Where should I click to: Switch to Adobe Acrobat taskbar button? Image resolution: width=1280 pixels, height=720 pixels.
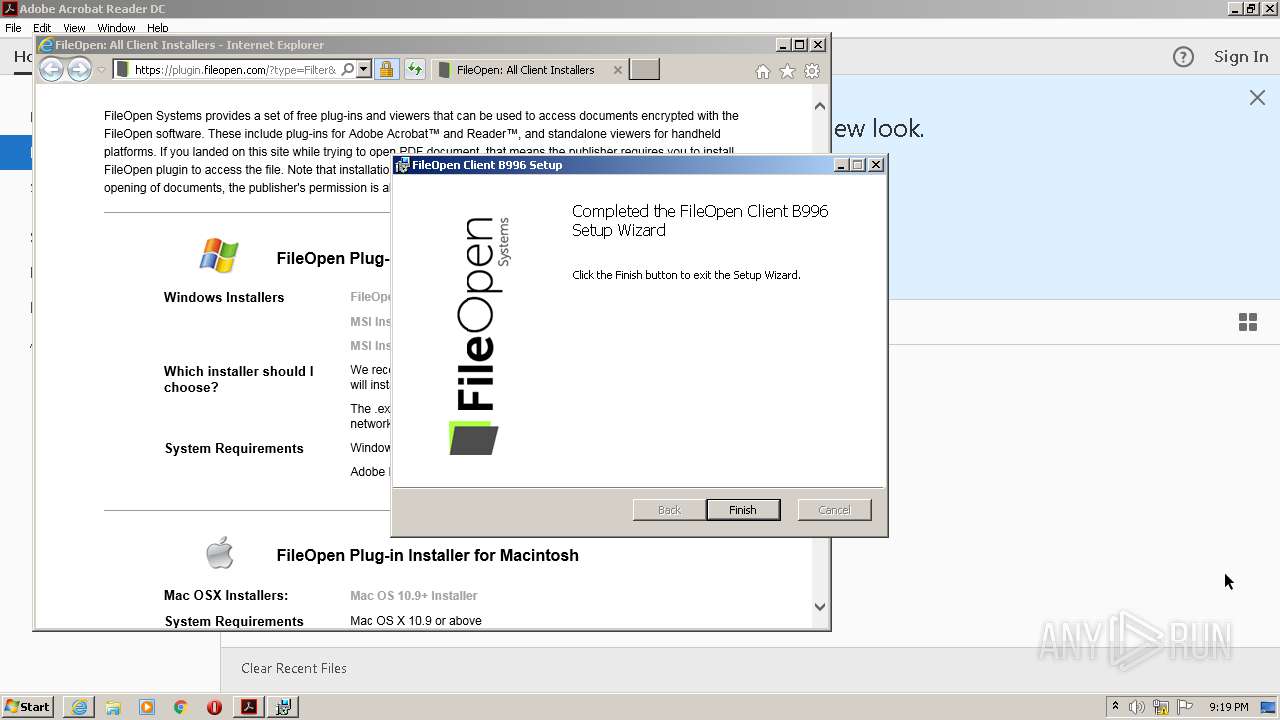pyautogui.click(x=249, y=707)
